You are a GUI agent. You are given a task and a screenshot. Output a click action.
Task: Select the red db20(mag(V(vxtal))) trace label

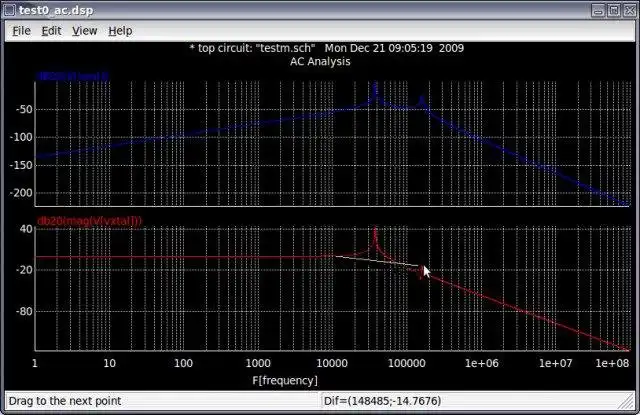pyautogui.click(x=89, y=221)
